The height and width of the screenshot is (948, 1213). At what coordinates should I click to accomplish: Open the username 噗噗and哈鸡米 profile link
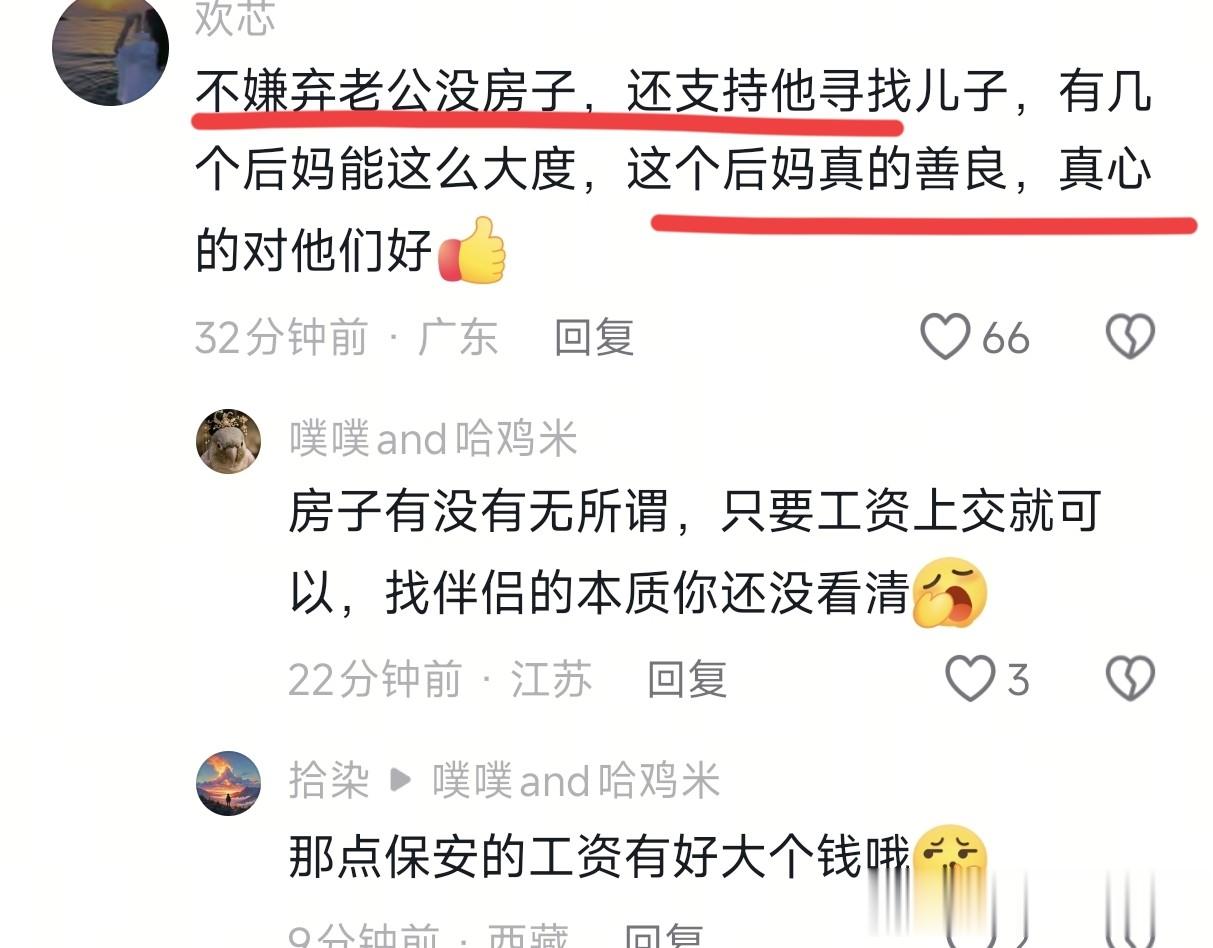click(434, 440)
